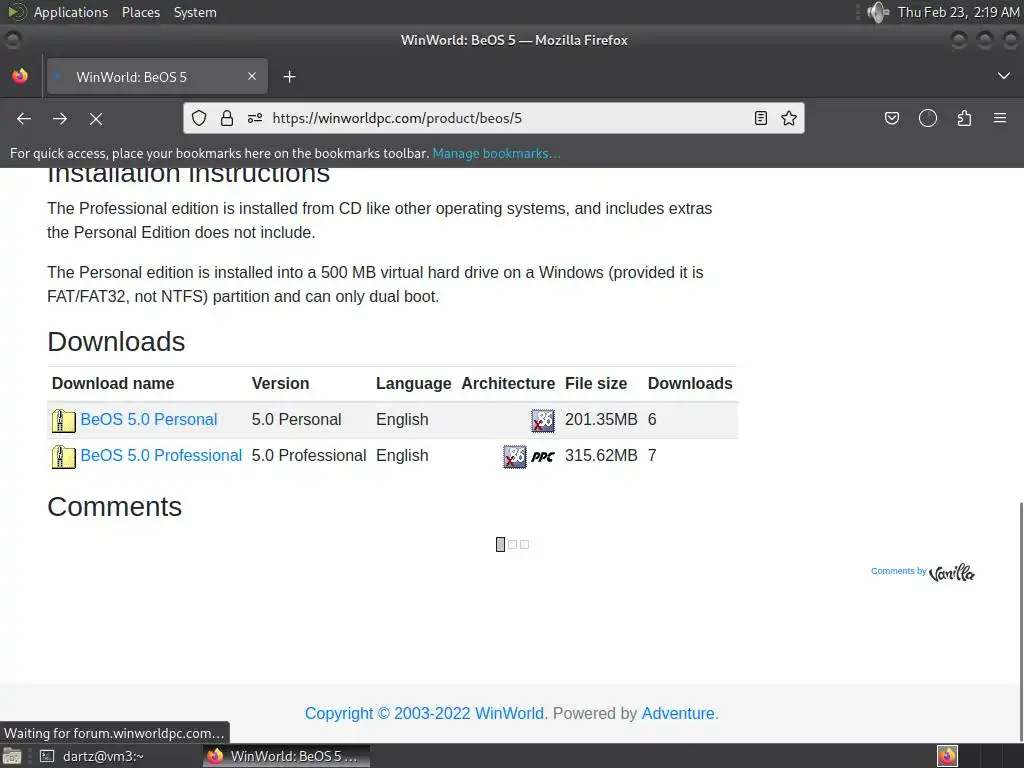Click the Downloads column header
Image resolution: width=1024 pixels, height=768 pixels.
[690, 383]
